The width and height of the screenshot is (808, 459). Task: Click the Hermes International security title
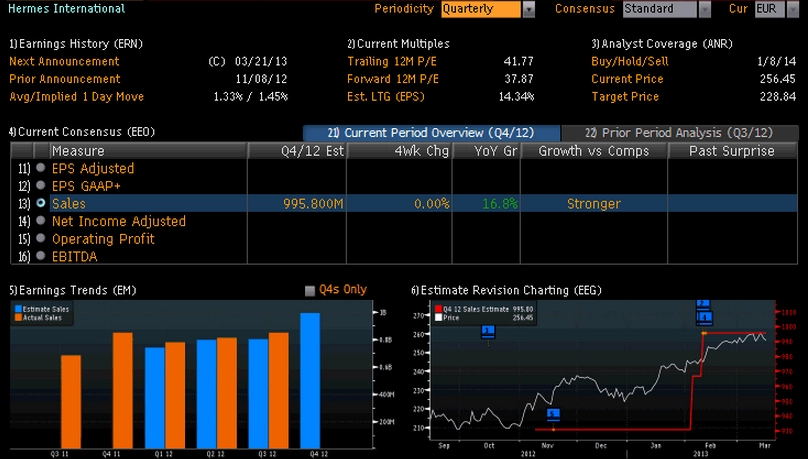(x=66, y=9)
